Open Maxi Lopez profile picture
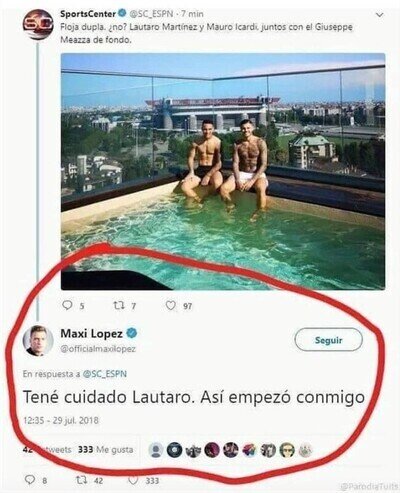Viewport: 400px width, 493px height. [x=38, y=340]
